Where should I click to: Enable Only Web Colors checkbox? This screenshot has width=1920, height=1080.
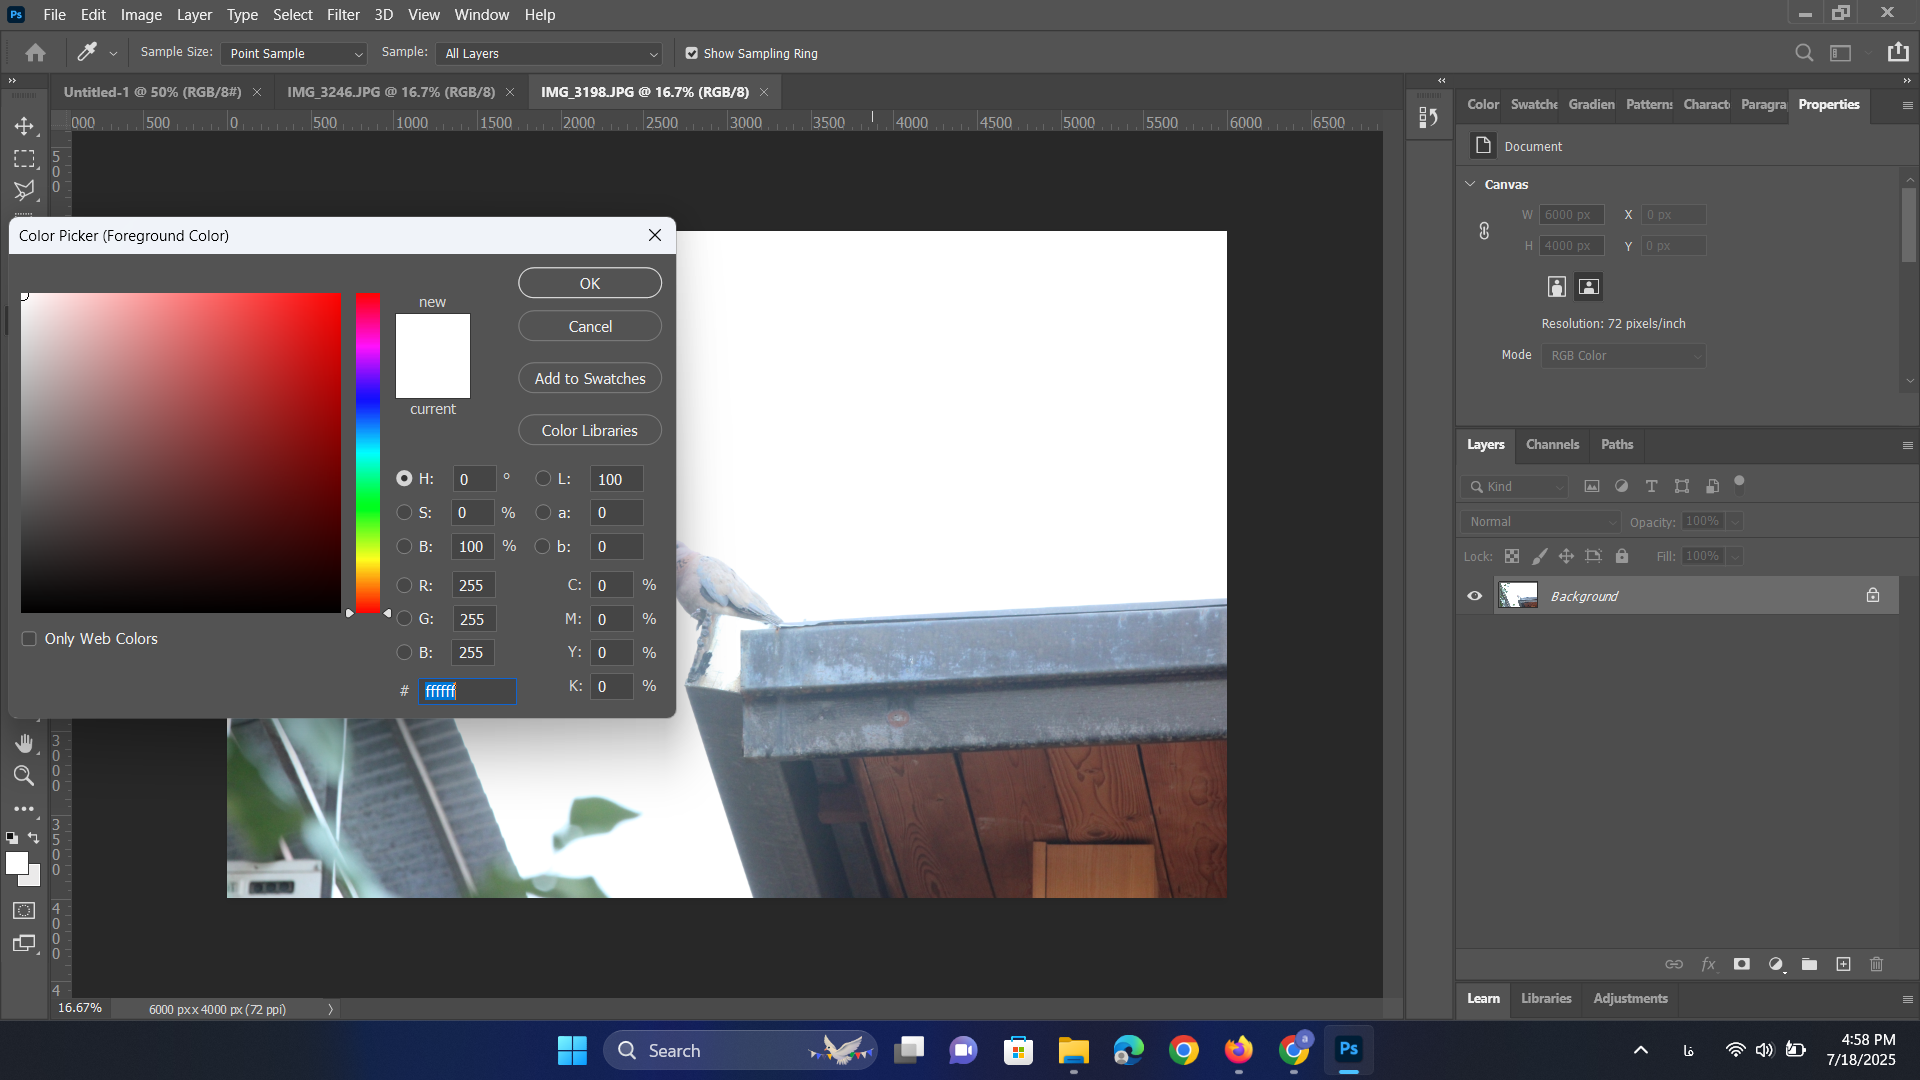tap(29, 639)
